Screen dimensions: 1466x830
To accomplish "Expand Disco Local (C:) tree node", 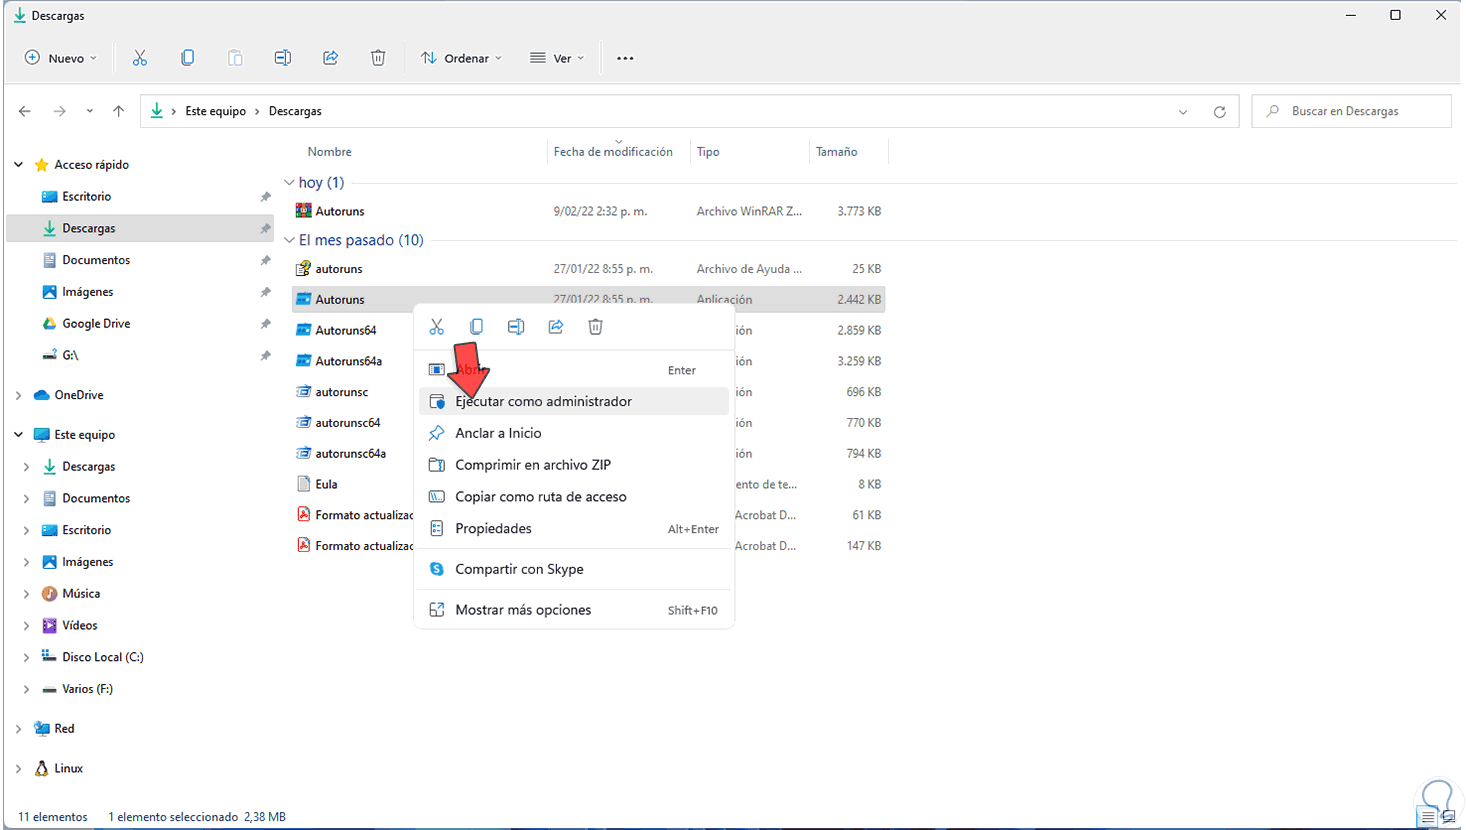I will pos(27,657).
